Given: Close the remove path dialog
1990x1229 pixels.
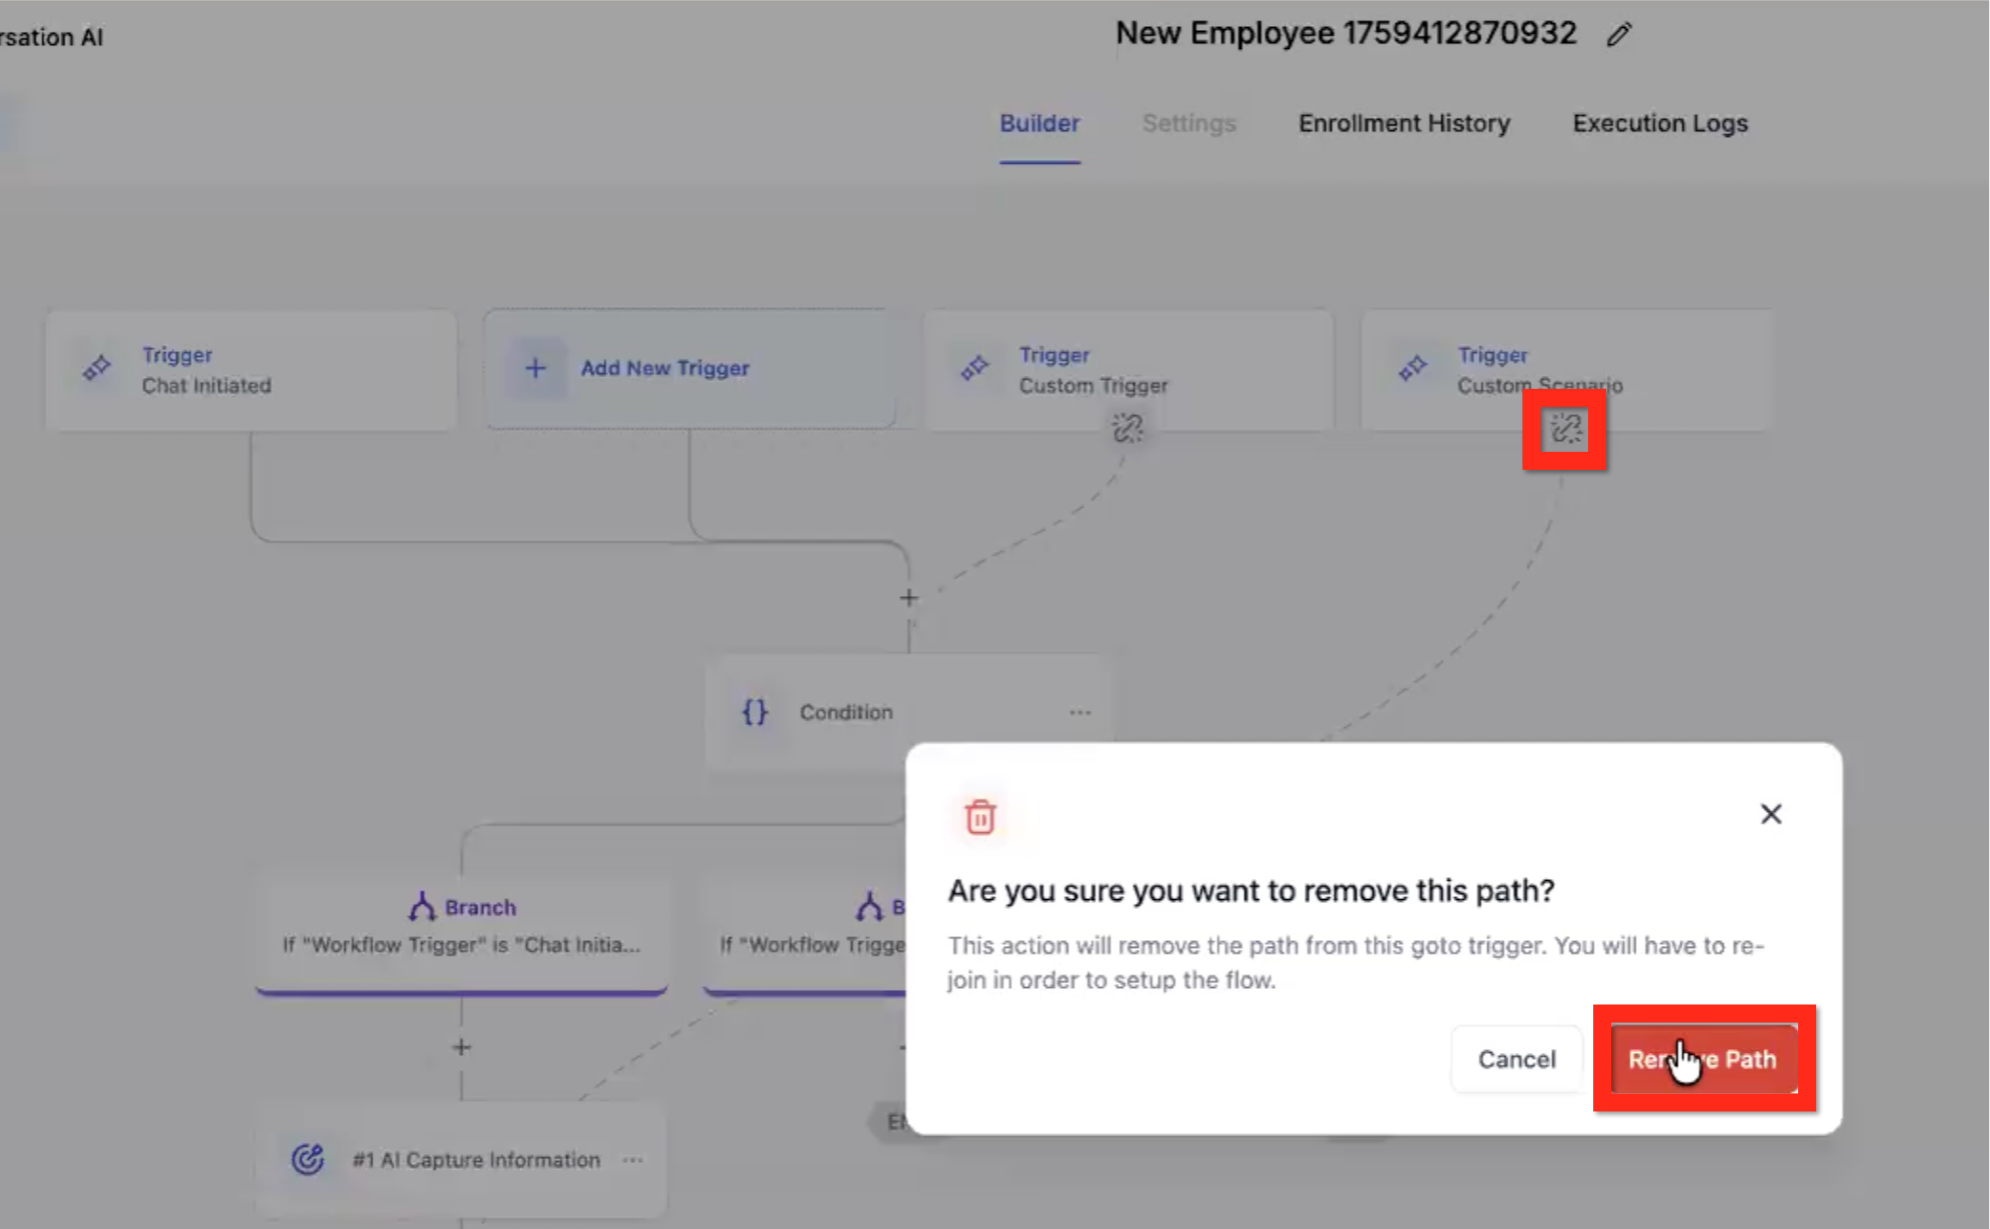Looking at the screenshot, I should pos(1771,814).
